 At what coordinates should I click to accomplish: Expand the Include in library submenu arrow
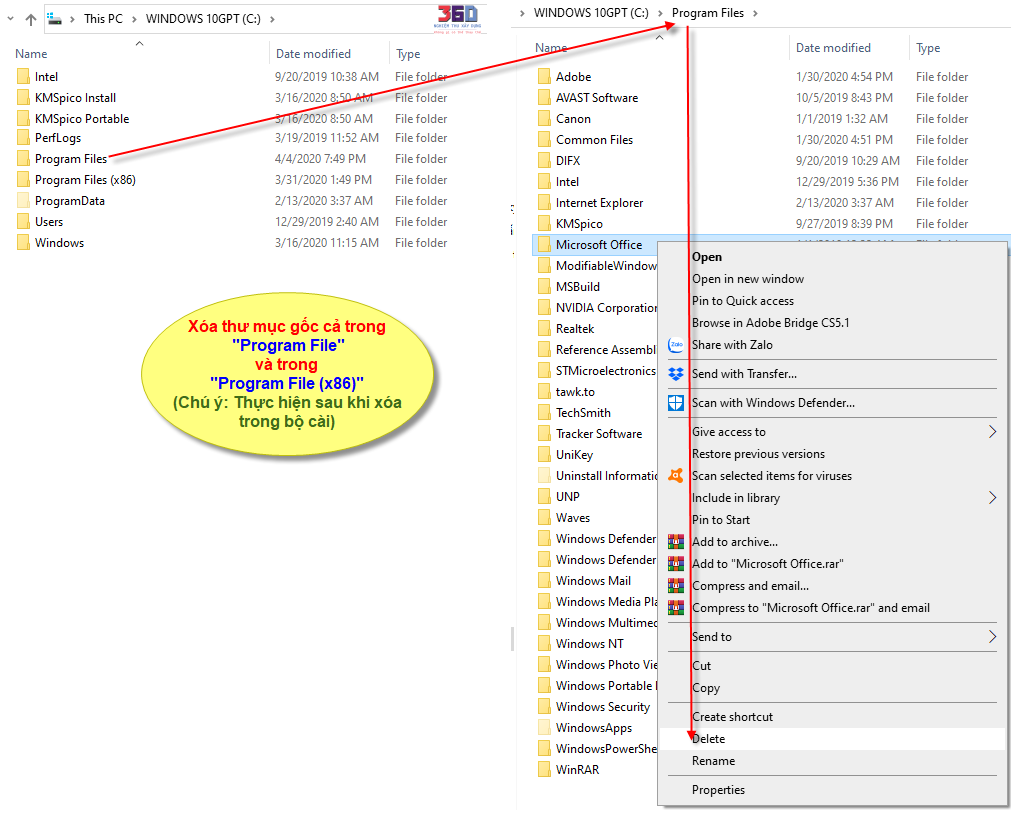pos(992,498)
